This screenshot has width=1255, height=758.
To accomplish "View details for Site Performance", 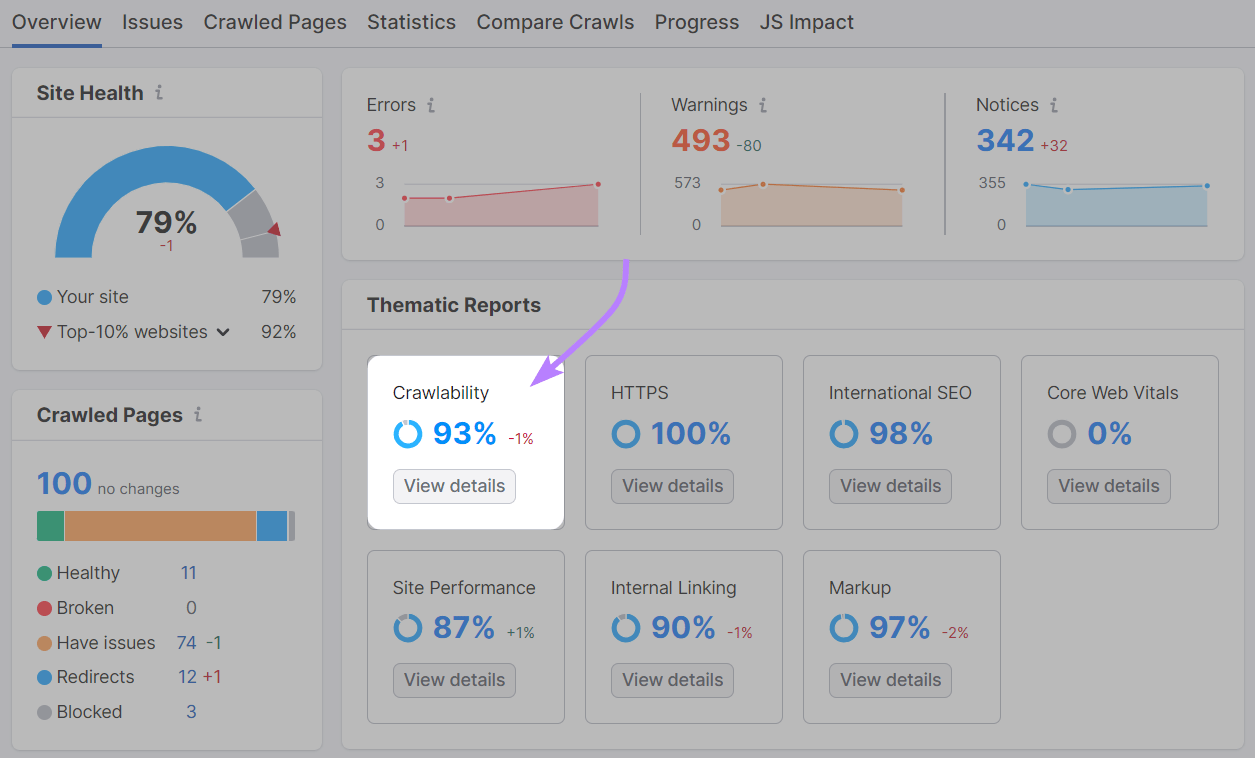I will (x=454, y=680).
